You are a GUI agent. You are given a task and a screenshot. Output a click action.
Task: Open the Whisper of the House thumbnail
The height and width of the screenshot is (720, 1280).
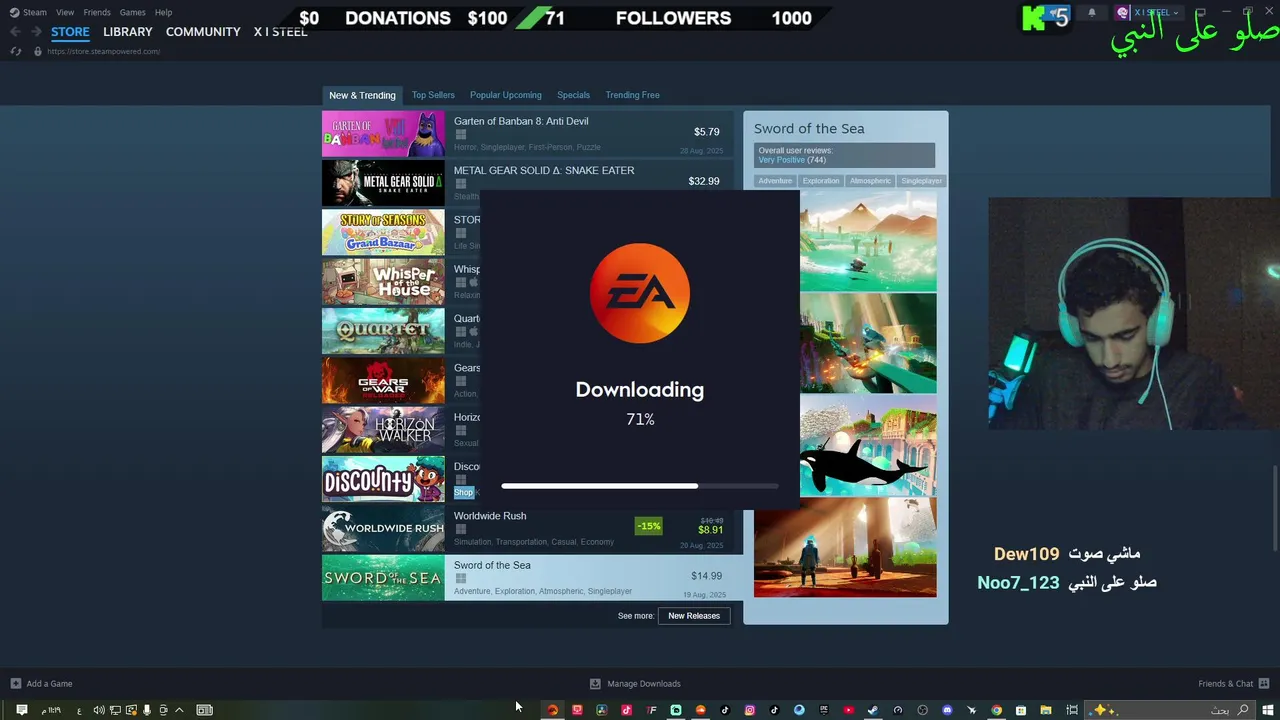coord(383,281)
